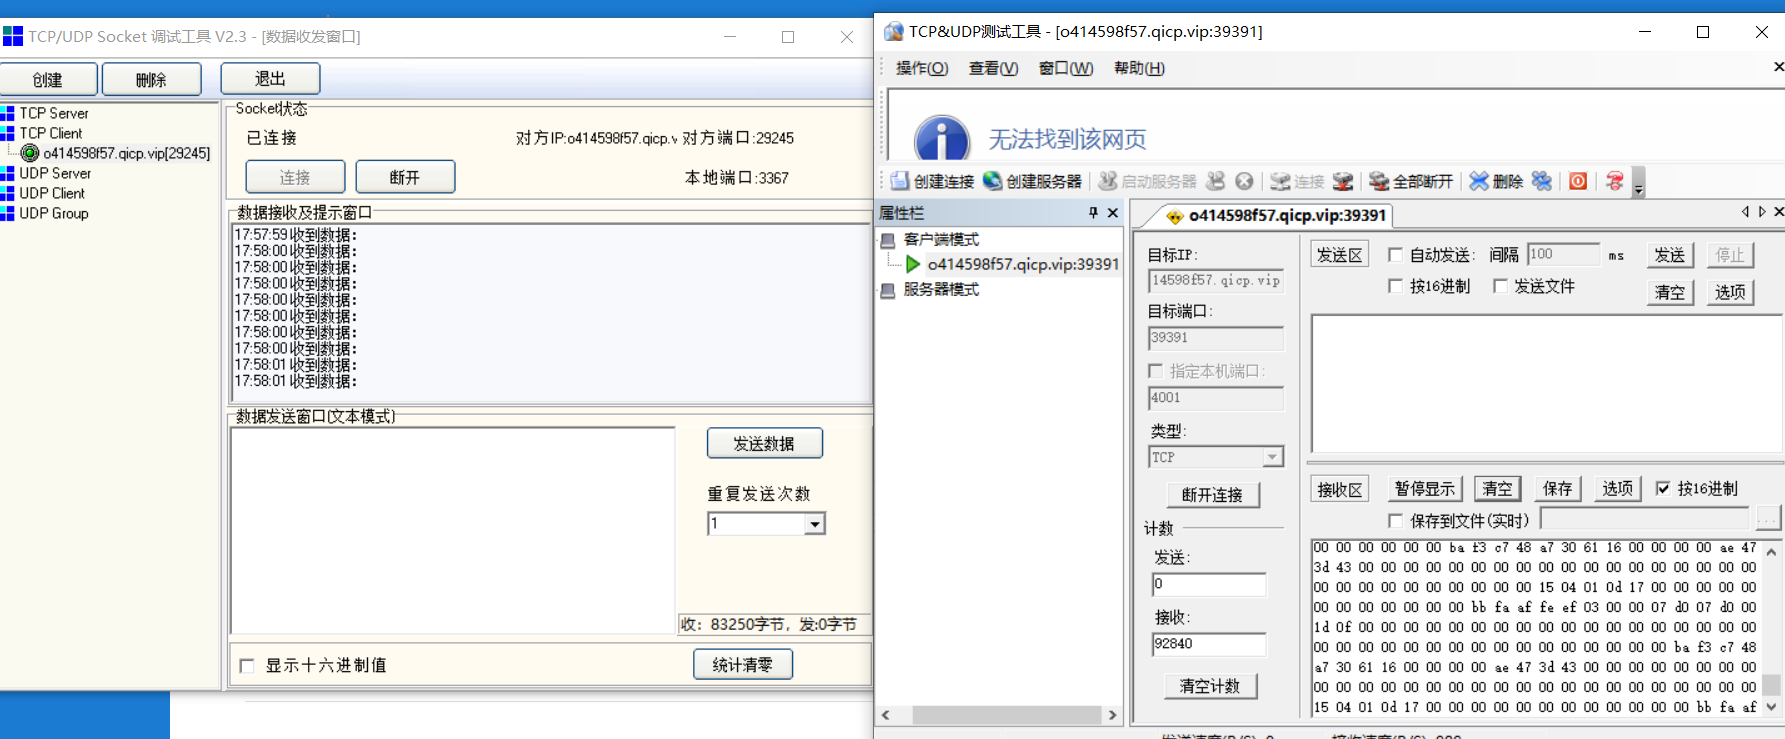
Task: Enable the 自动发送 checkbox
Action: tap(1395, 255)
